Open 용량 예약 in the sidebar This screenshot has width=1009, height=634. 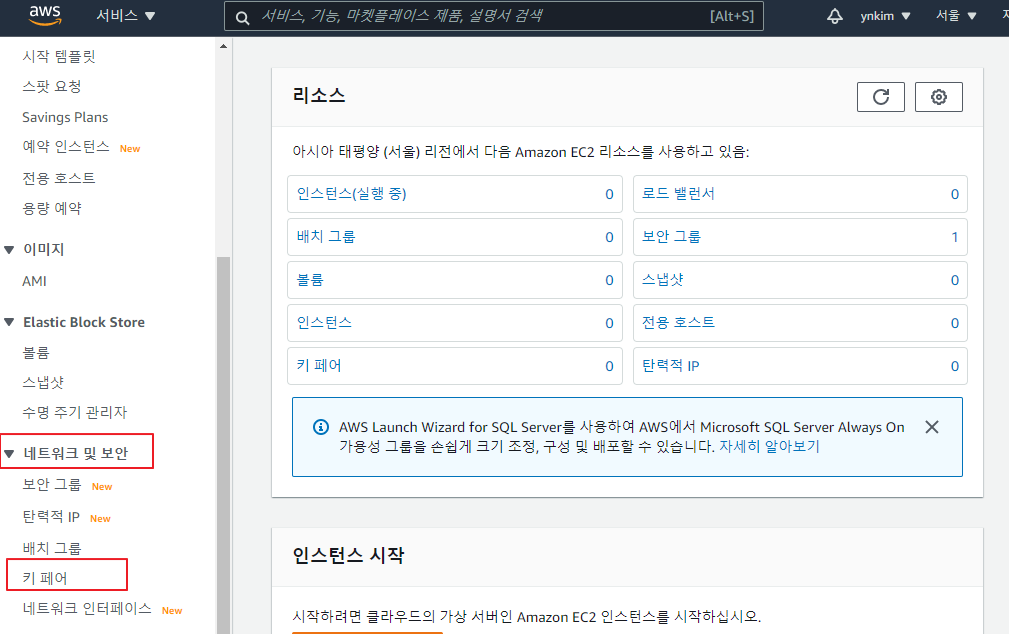click(x=51, y=208)
